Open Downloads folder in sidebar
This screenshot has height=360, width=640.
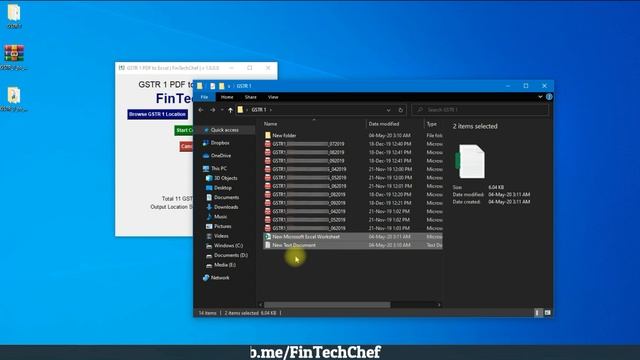[226, 207]
